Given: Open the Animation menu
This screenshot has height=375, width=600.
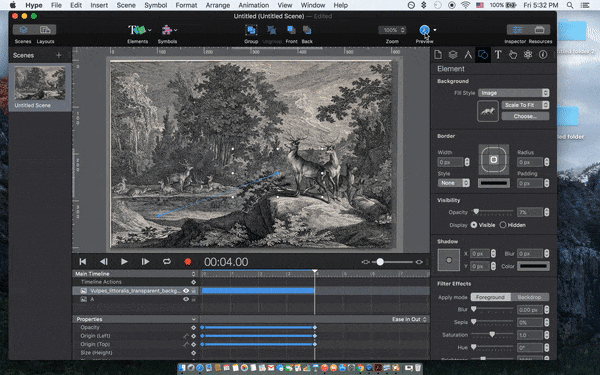Looking at the screenshot, I should [253, 5].
